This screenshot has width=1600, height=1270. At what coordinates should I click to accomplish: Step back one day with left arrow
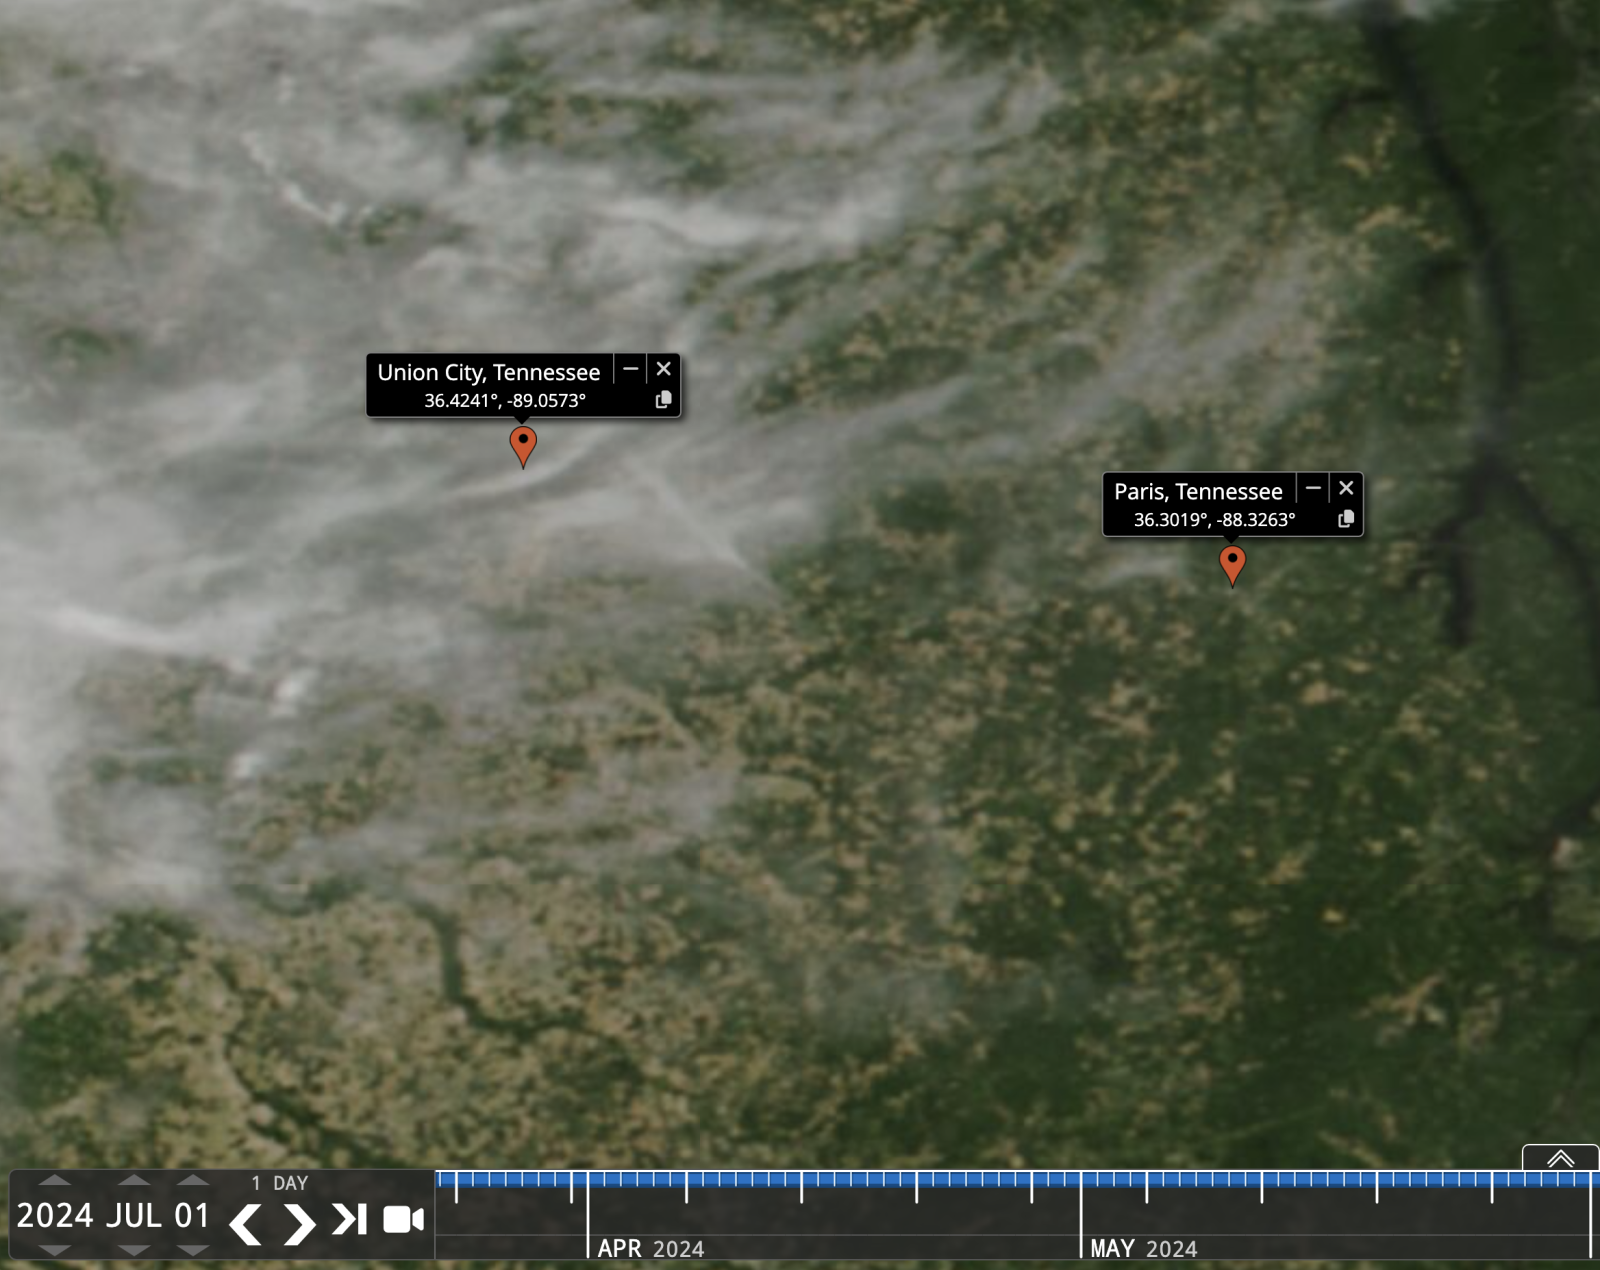(246, 1223)
